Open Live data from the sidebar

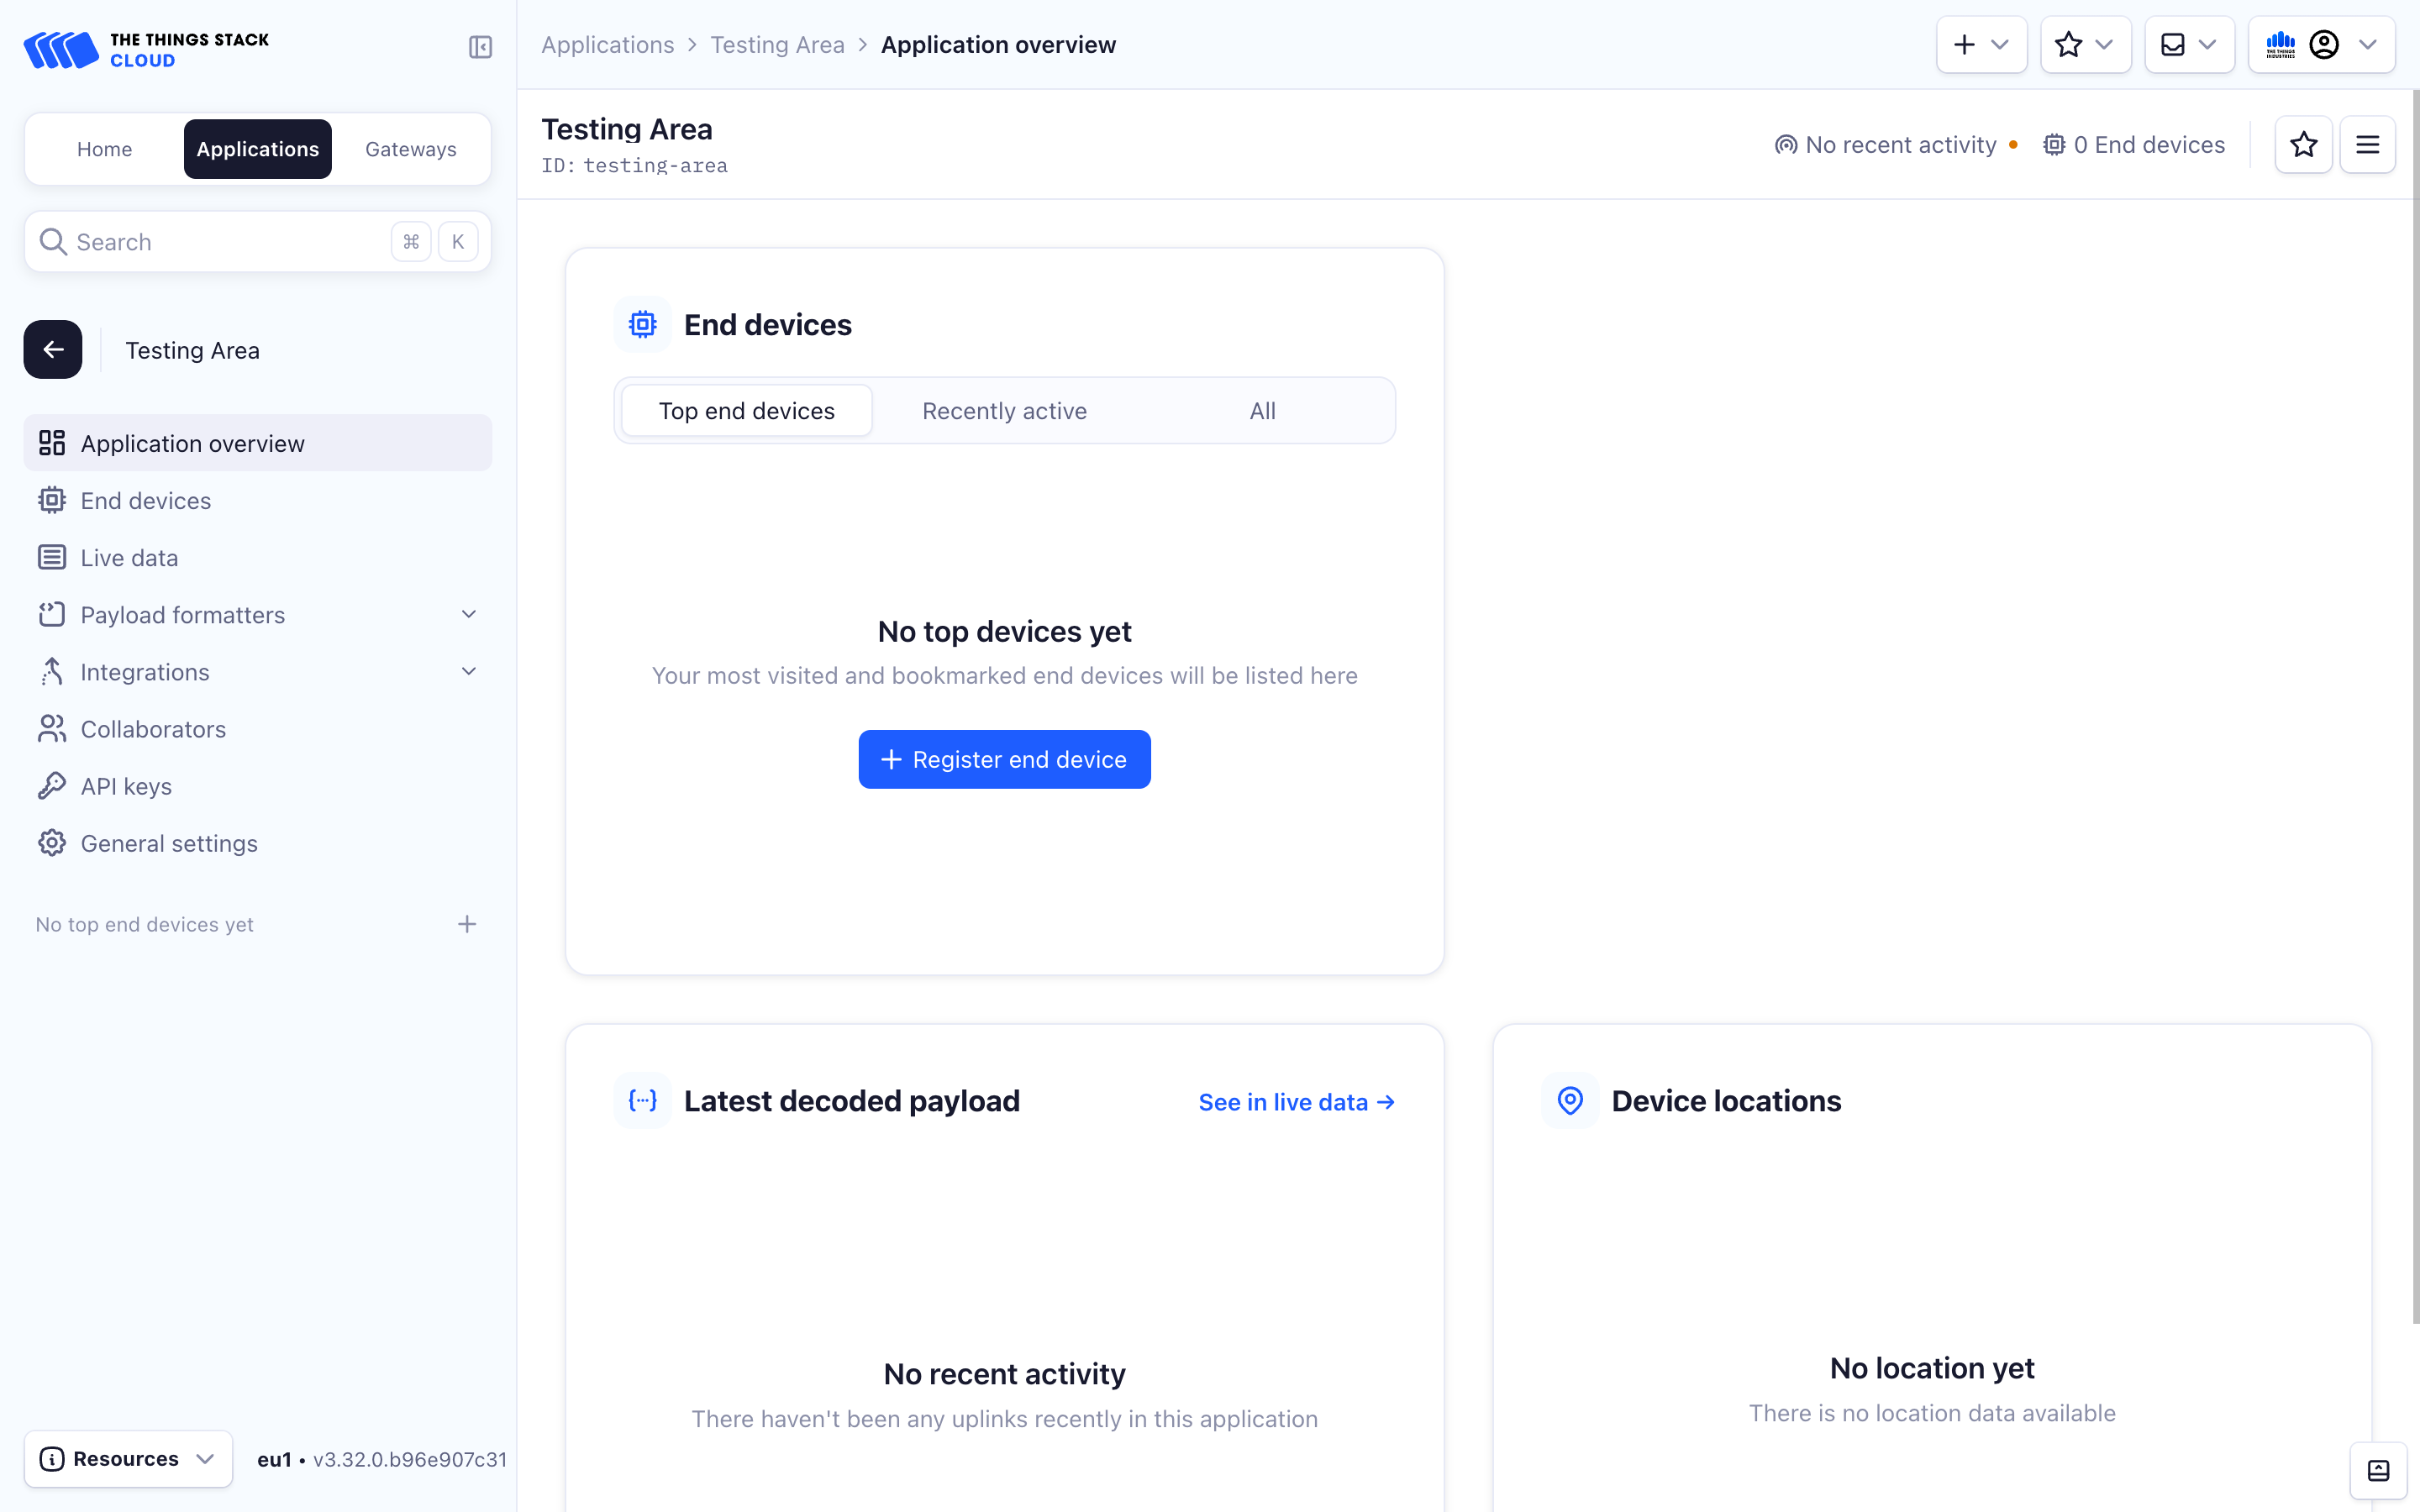(x=129, y=557)
